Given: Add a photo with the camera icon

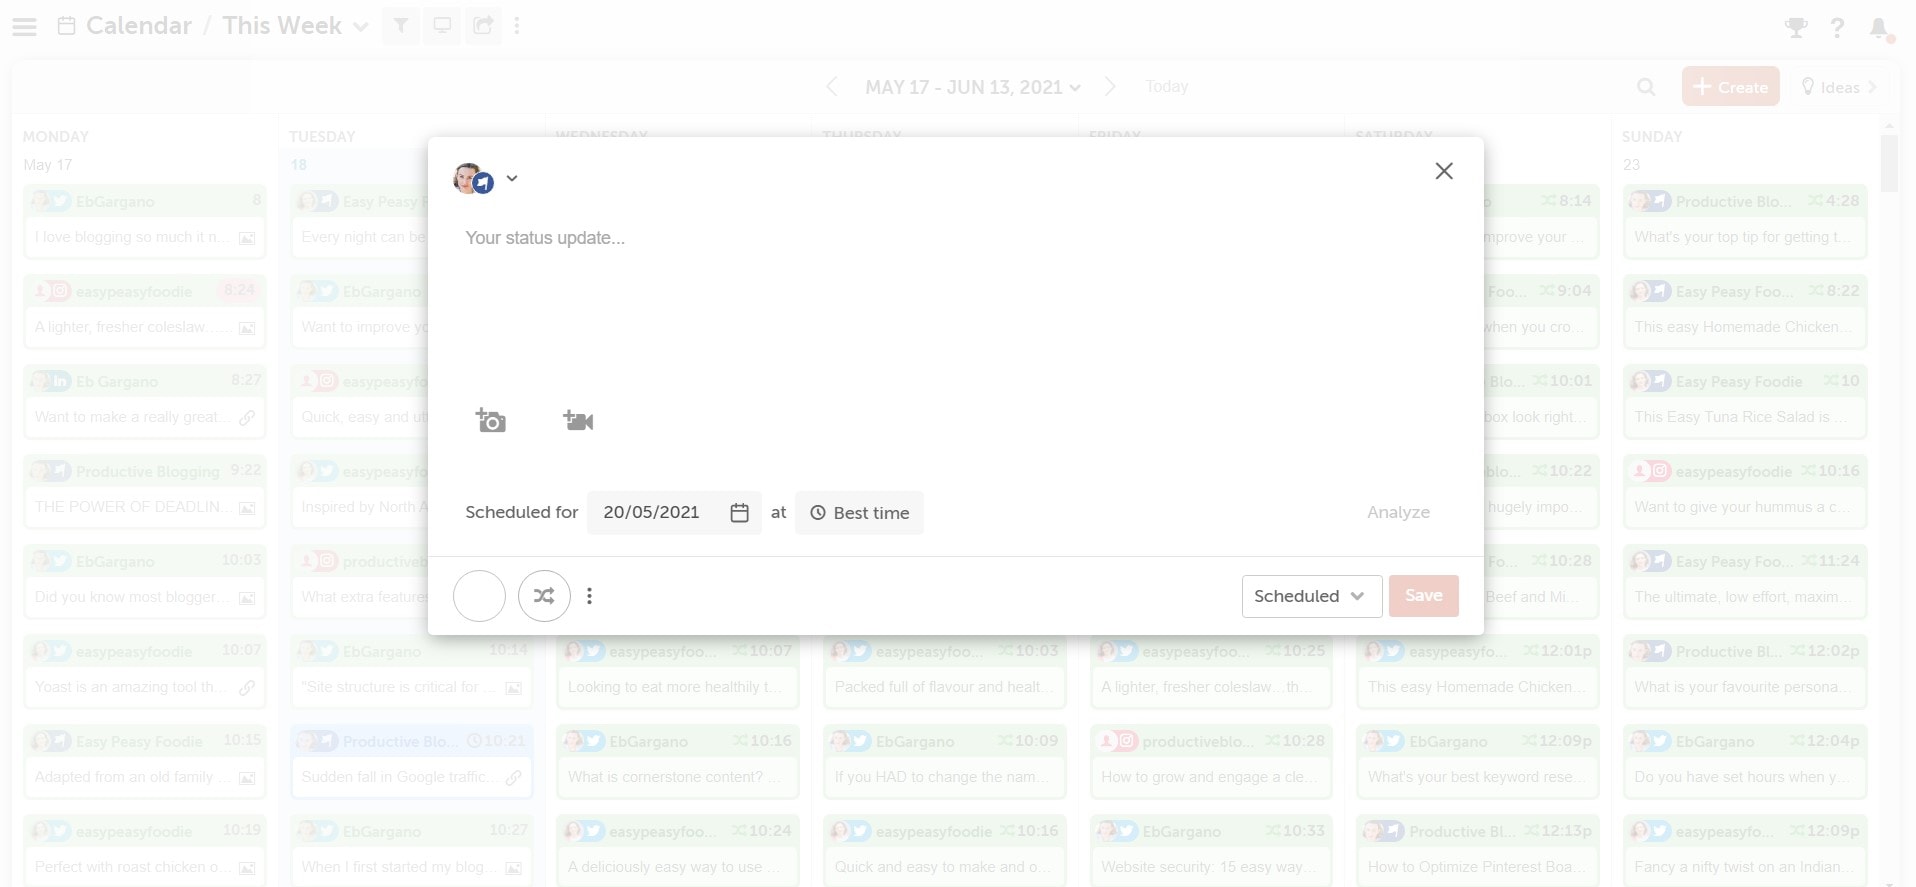Looking at the screenshot, I should (490, 420).
